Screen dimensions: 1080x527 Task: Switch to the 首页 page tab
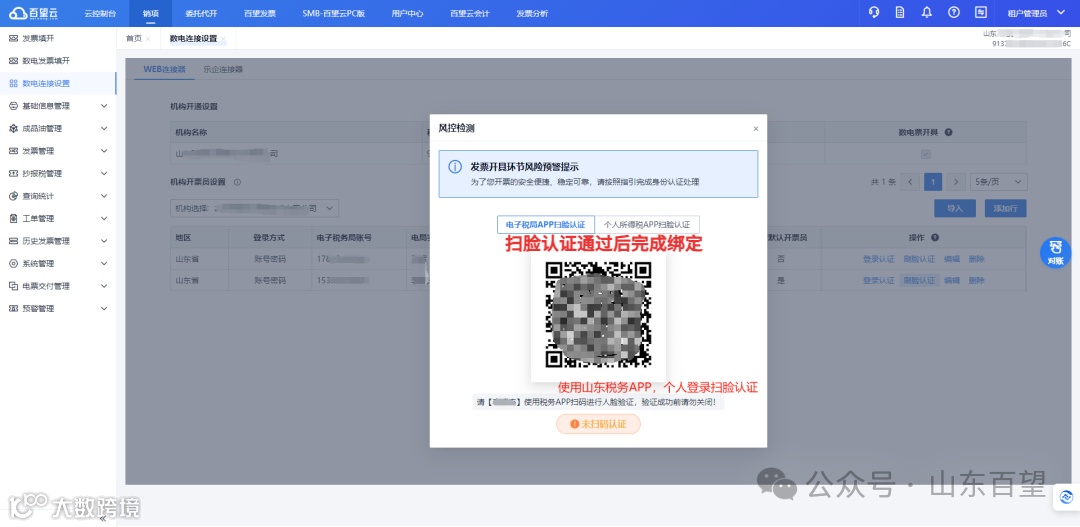134,39
